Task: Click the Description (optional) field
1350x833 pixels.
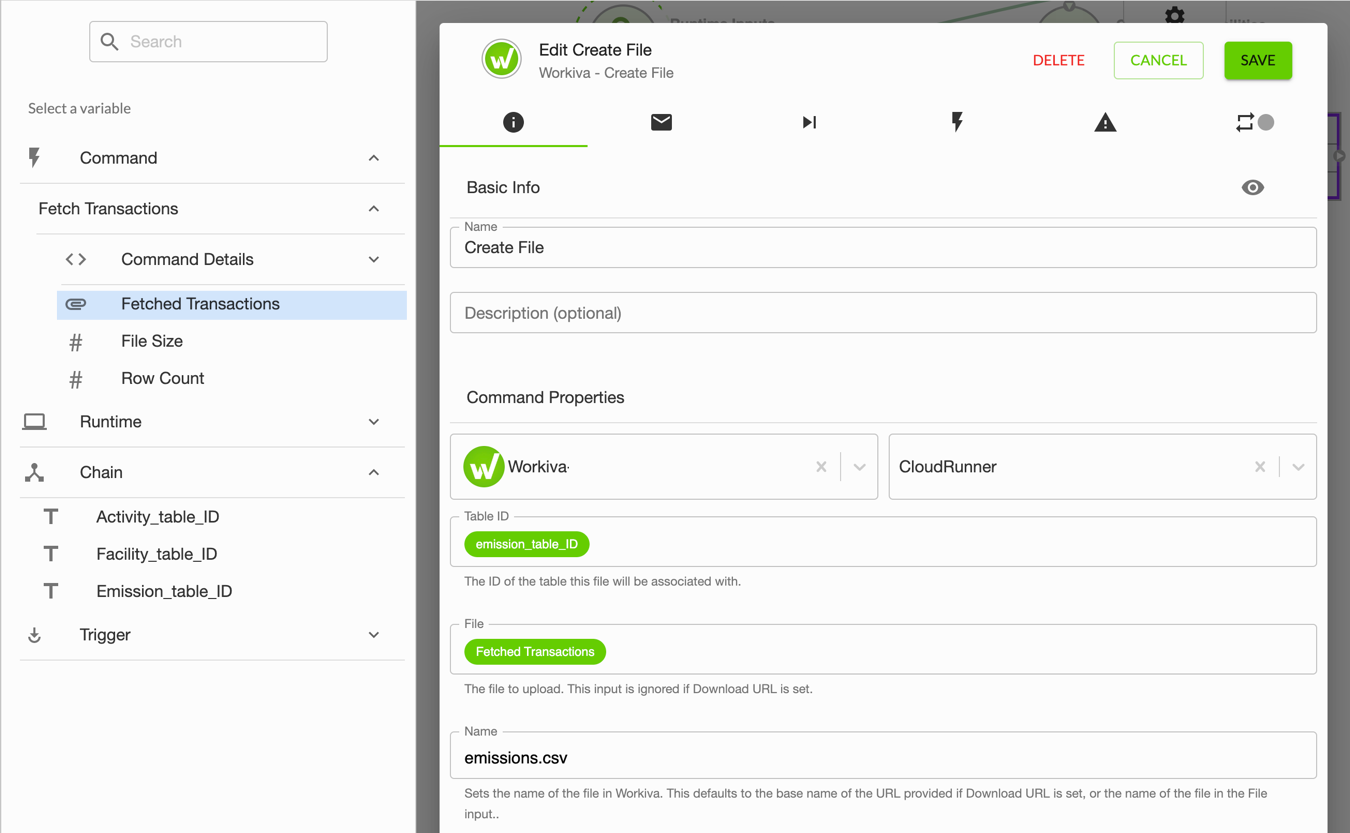Action: click(883, 313)
